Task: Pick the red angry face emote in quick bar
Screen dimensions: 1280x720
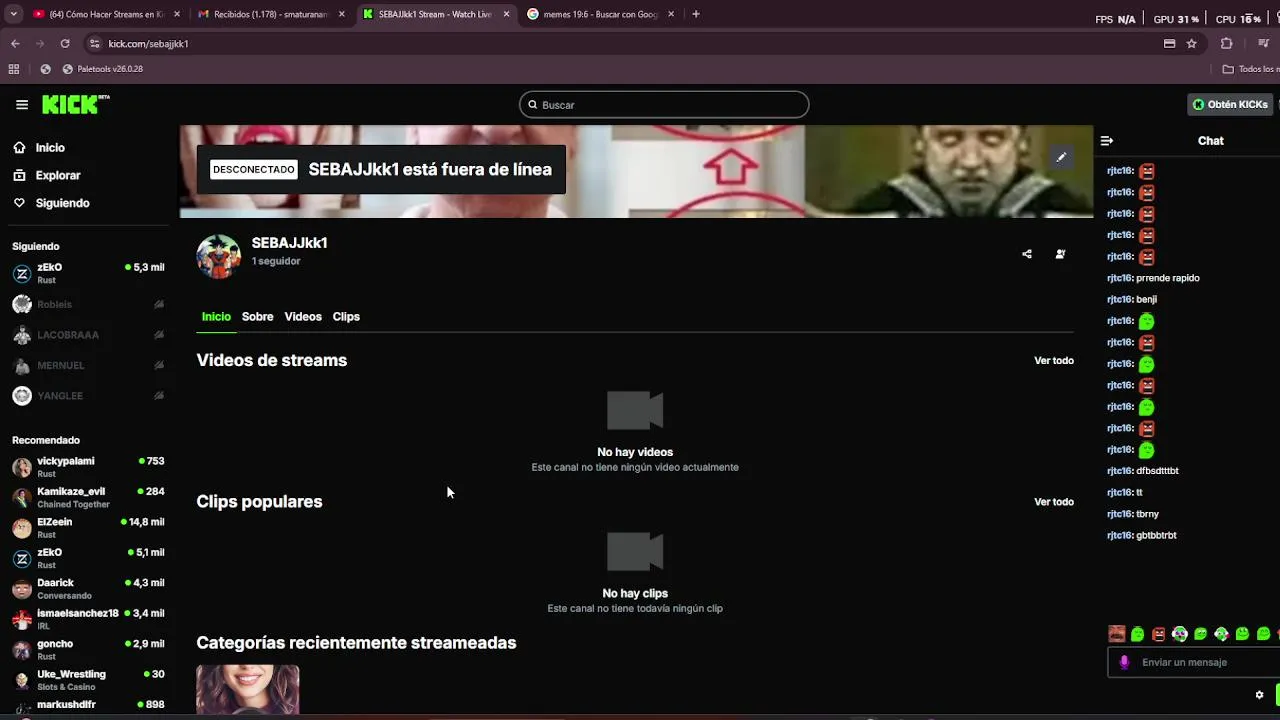Action: (1159, 634)
